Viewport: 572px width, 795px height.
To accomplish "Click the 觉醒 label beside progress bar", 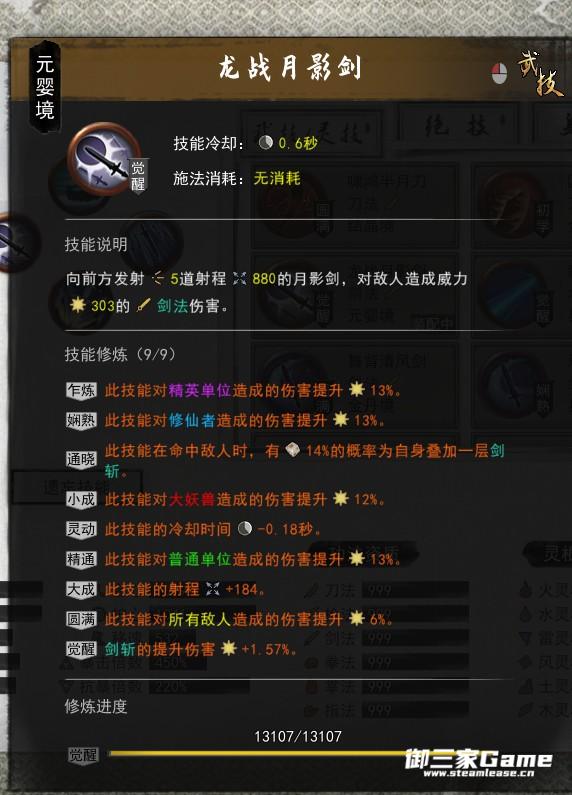I will coord(83,755).
